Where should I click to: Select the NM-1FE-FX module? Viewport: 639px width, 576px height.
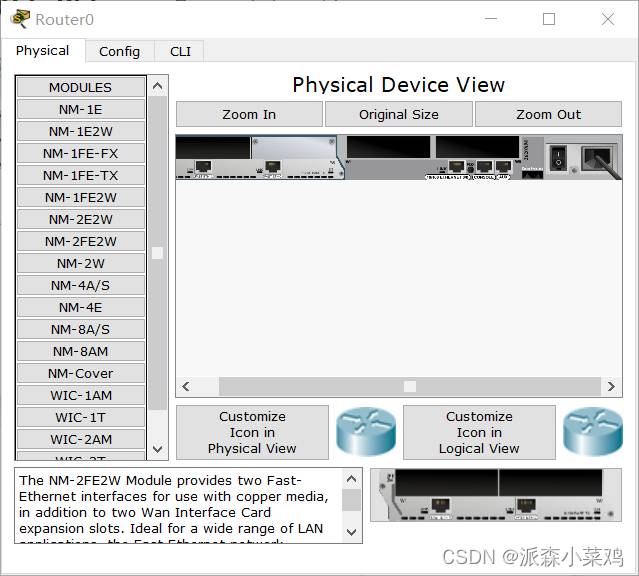click(x=81, y=153)
